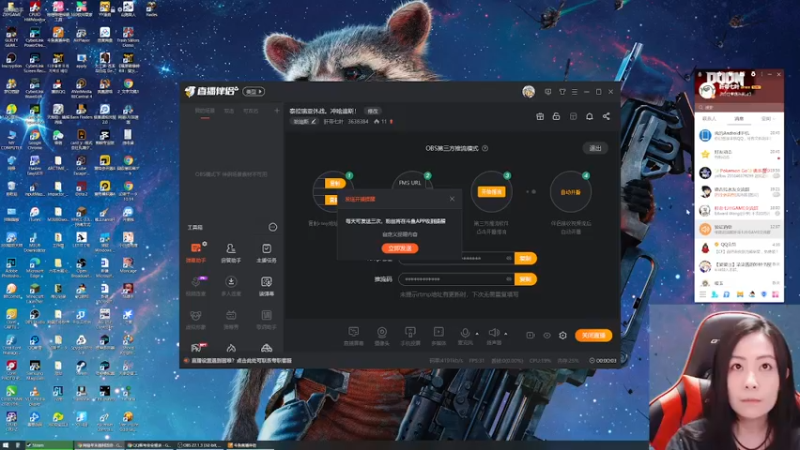
Task: Open the read-danmaku tool in toolbox
Action: (x=266, y=286)
